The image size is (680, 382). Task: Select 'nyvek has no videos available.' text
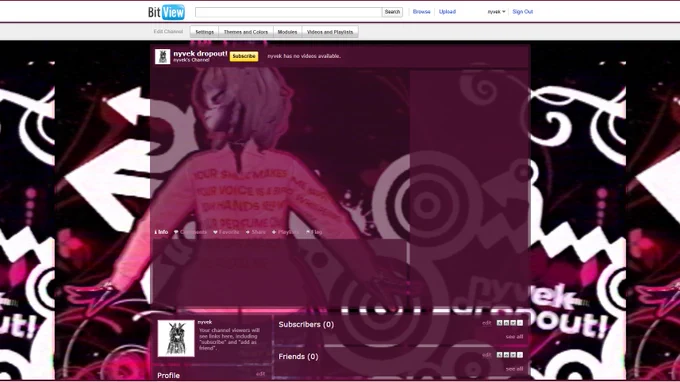pos(304,56)
